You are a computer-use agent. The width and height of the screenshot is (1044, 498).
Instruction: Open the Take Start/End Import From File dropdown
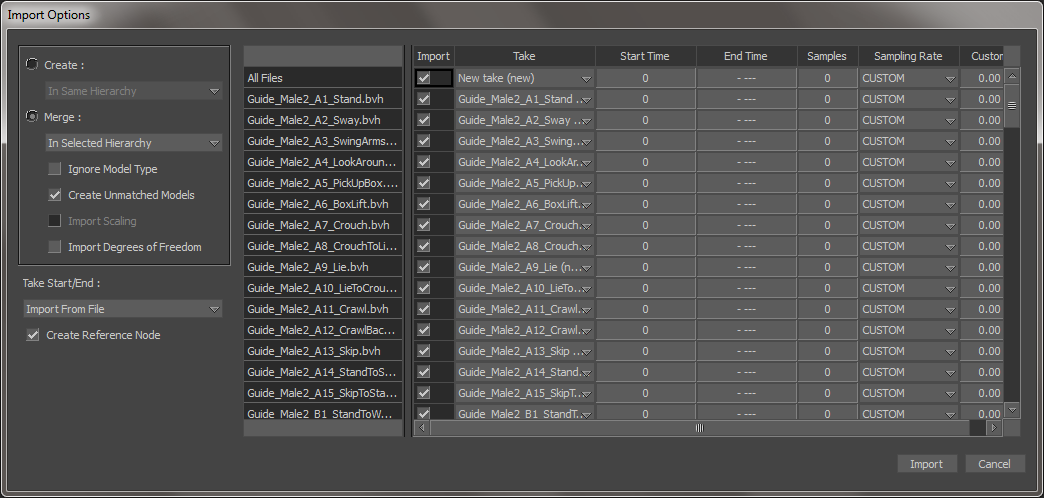click(x=123, y=309)
